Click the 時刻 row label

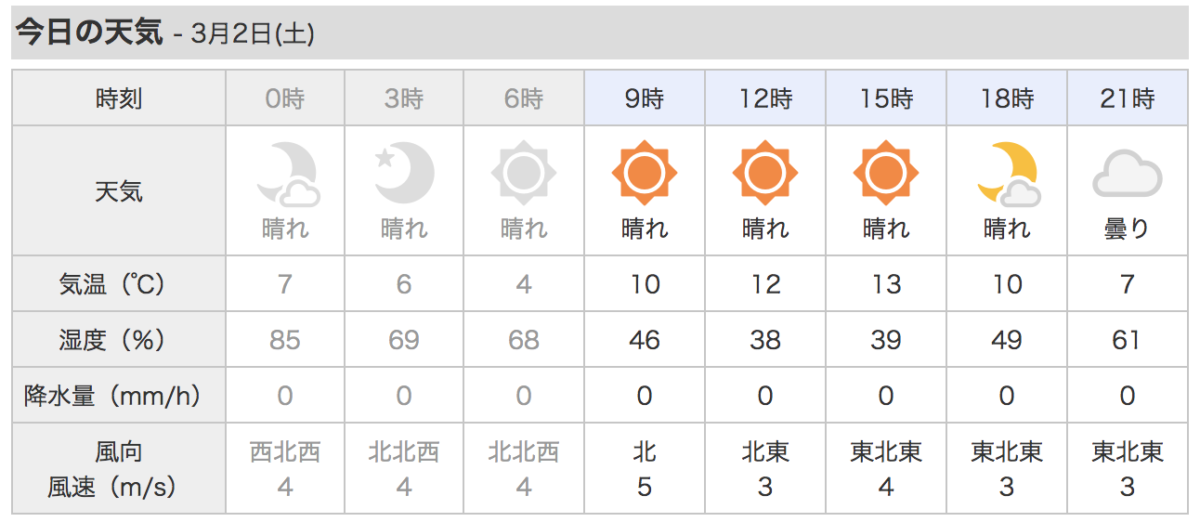pos(119,99)
